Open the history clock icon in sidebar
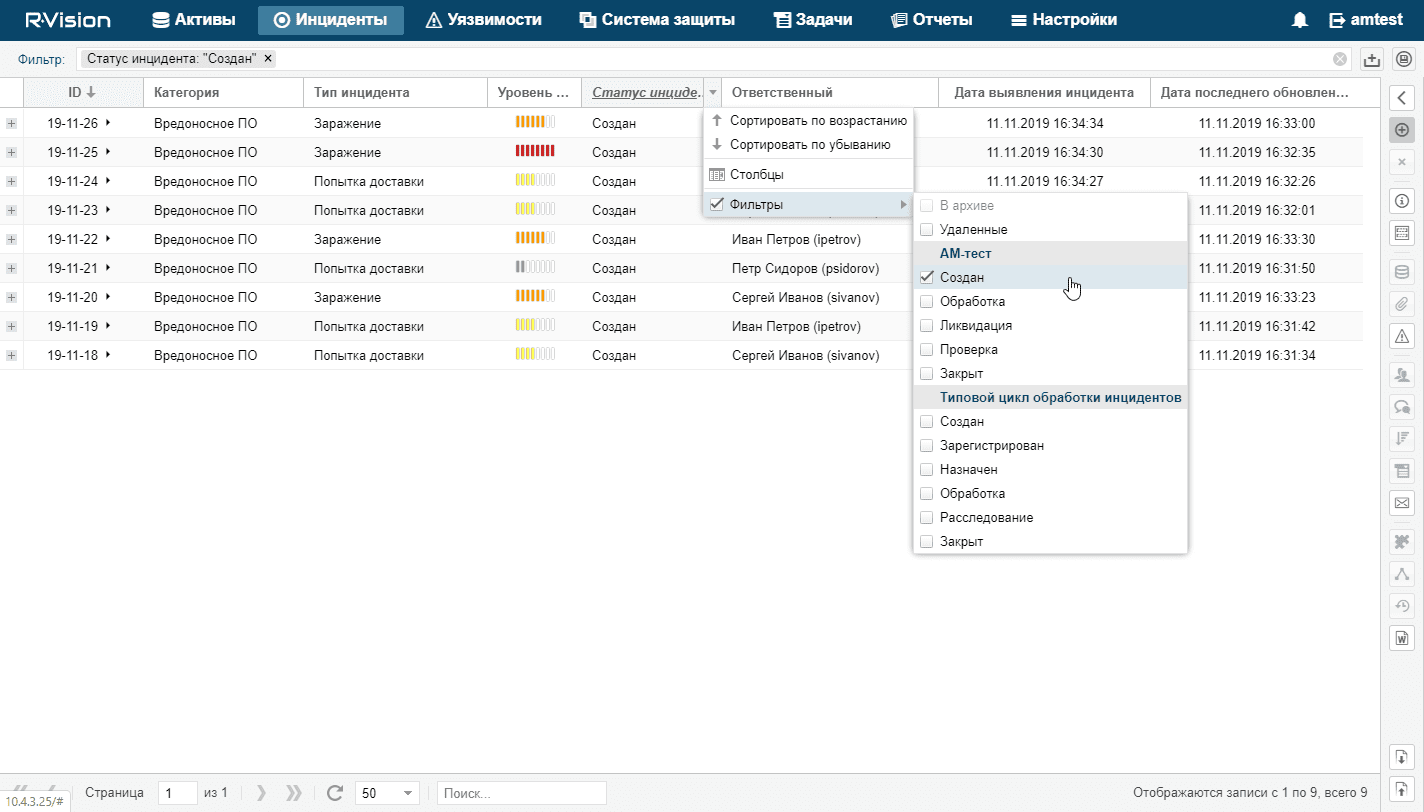Screen dimensions: 1424x812 click(1402, 605)
